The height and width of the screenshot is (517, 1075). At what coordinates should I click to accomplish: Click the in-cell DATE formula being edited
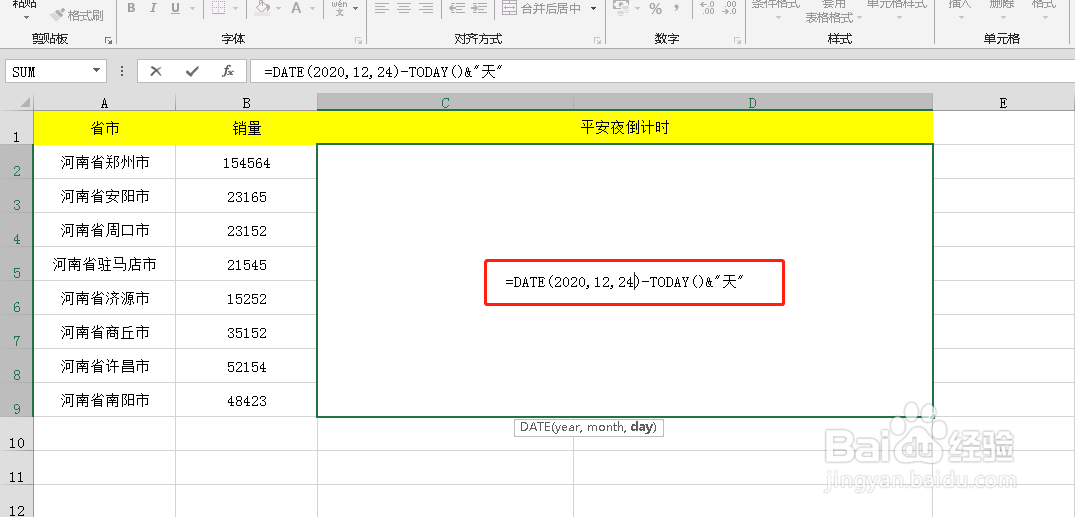click(625, 282)
